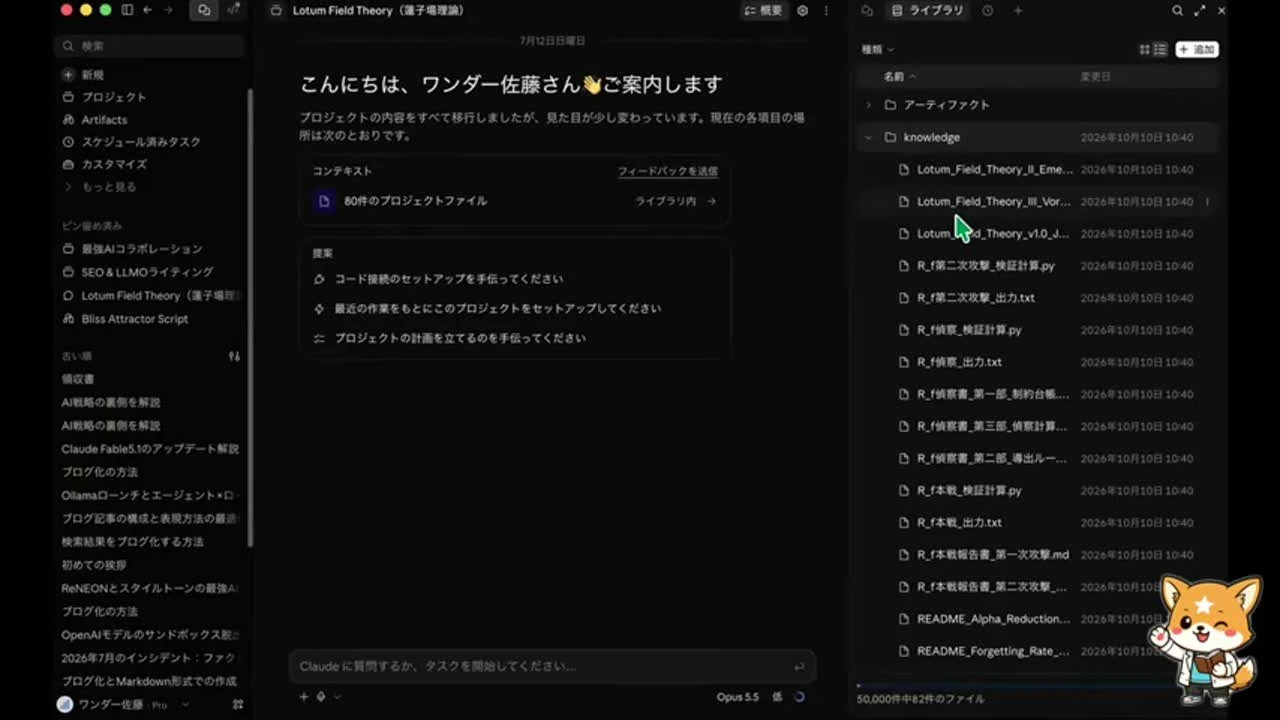Open the project more options menu
Viewport: 1280px width, 720px height.
pyautogui.click(x=826, y=10)
